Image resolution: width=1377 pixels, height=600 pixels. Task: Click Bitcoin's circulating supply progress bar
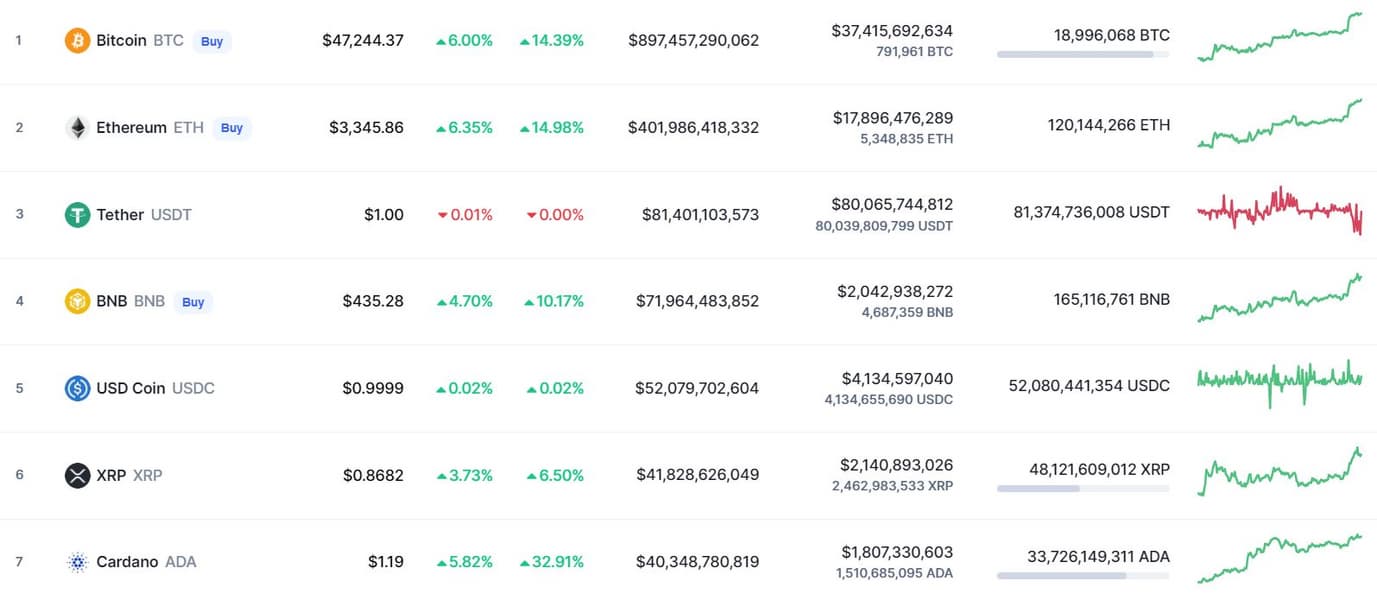(1082, 54)
